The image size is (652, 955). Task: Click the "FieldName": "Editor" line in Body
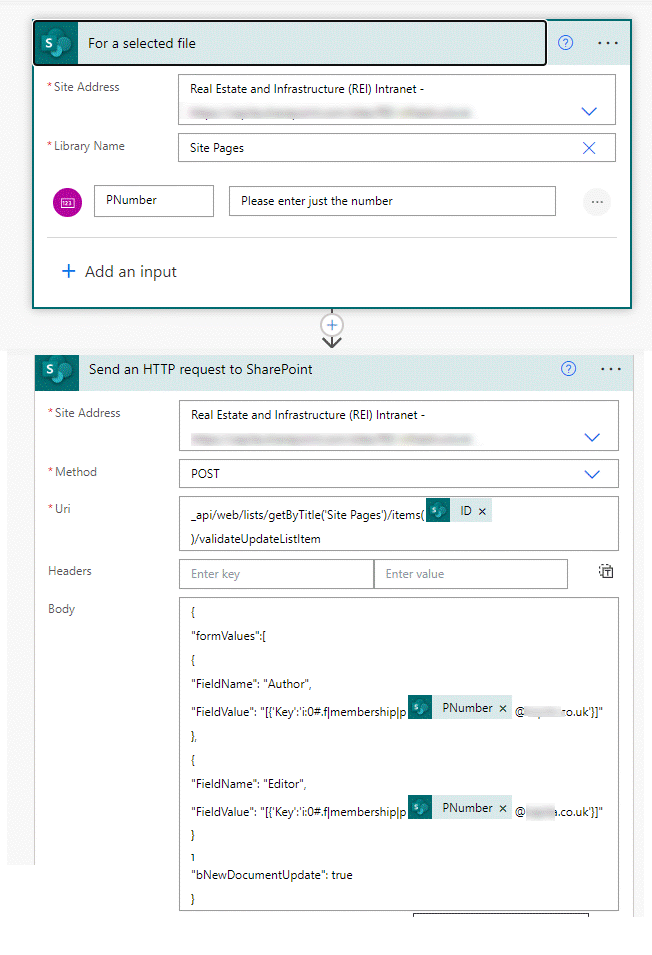[249, 784]
